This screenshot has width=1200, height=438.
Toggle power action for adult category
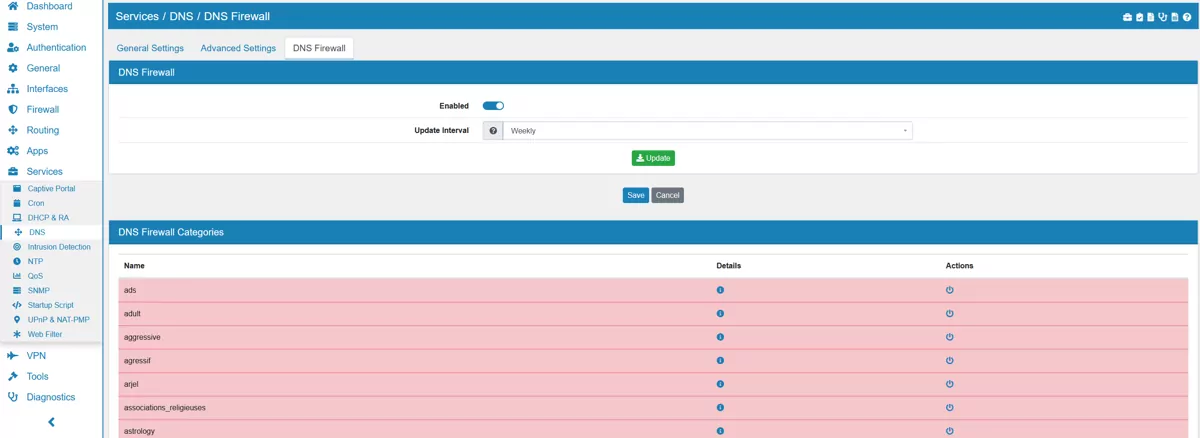point(950,314)
